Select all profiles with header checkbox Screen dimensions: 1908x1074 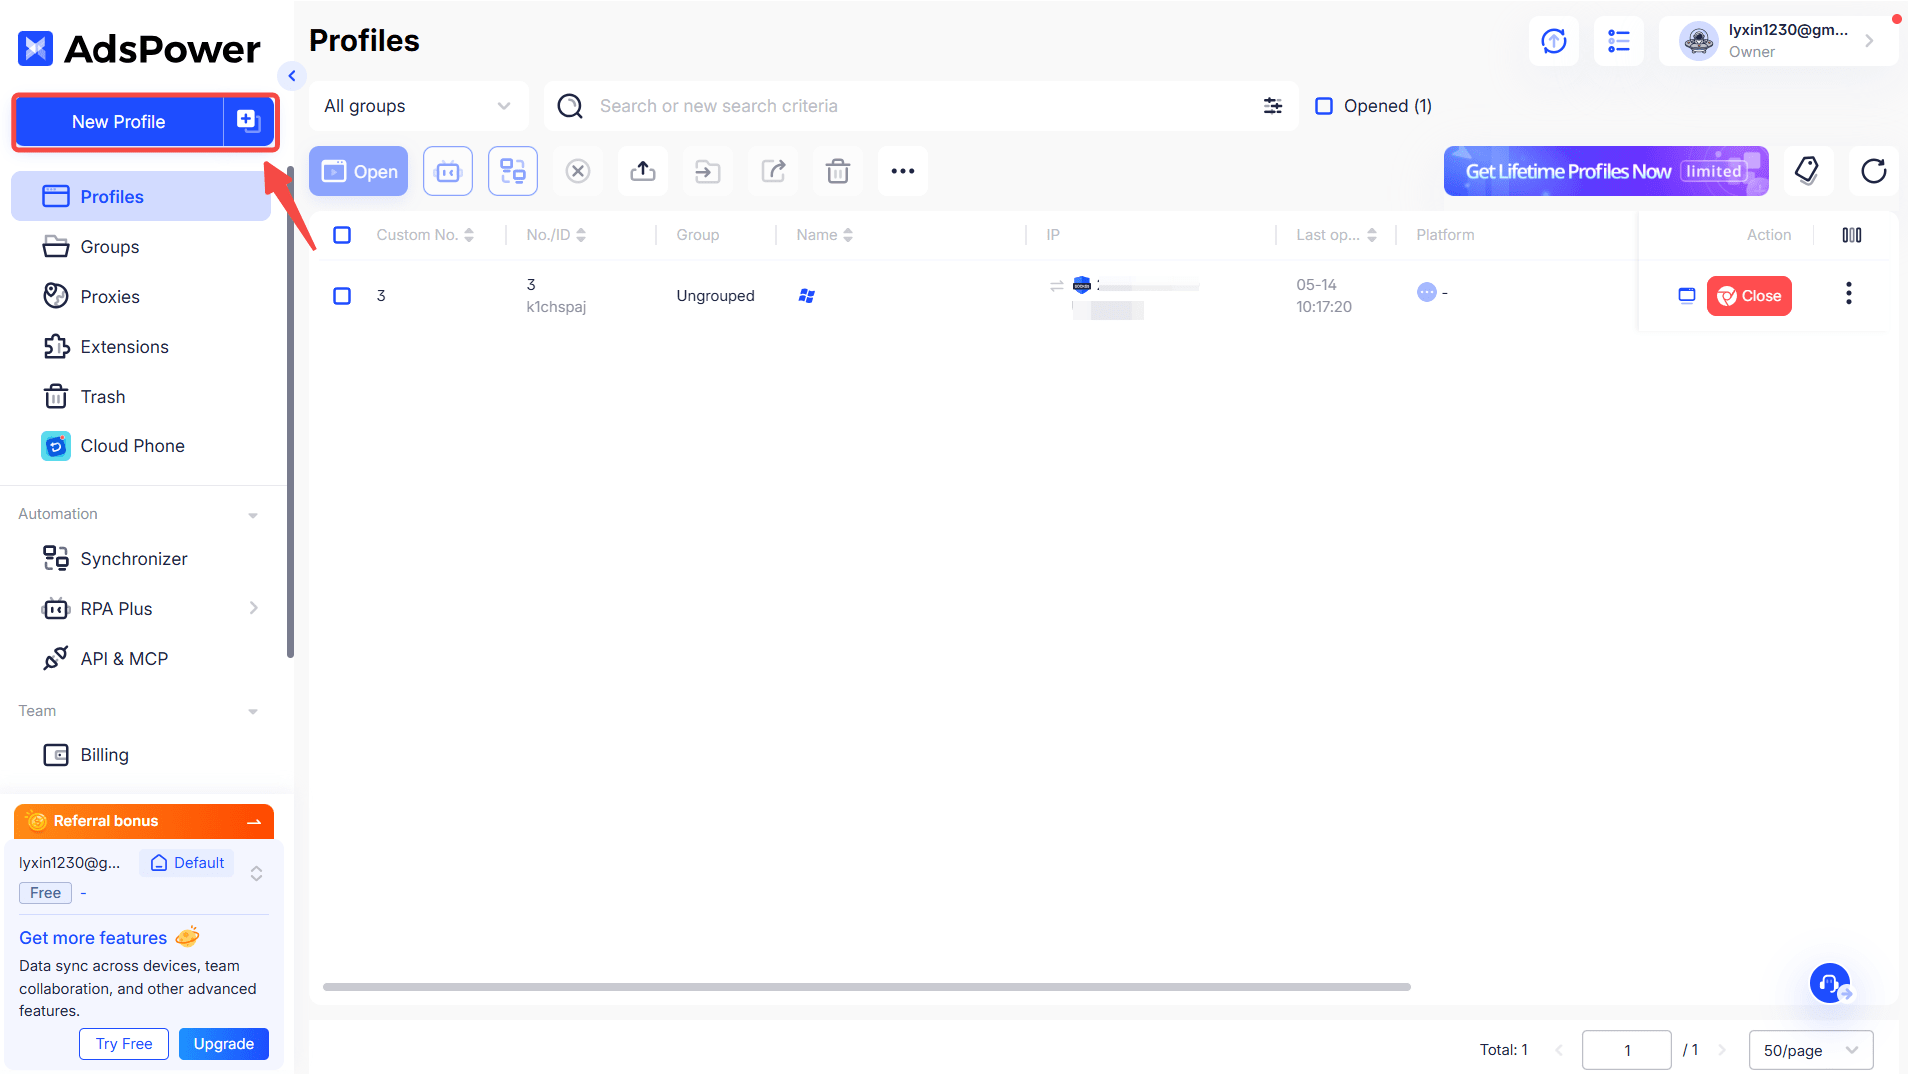click(x=342, y=235)
